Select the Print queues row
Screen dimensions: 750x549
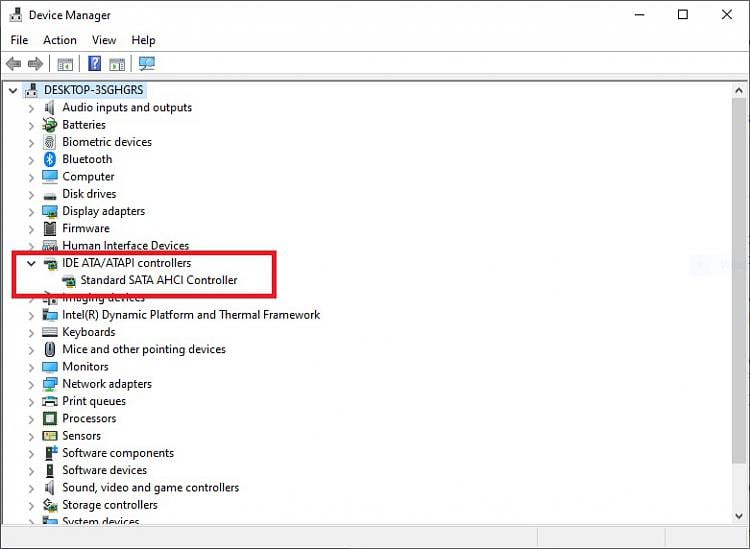click(x=94, y=401)
